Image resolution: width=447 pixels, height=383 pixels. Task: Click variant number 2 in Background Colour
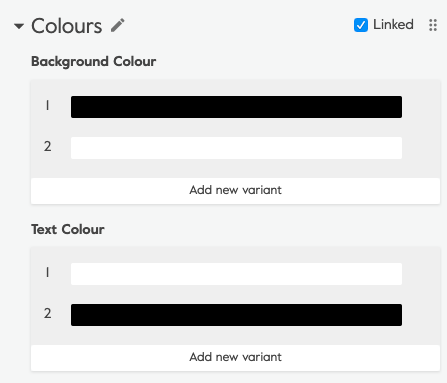point(47,146)
